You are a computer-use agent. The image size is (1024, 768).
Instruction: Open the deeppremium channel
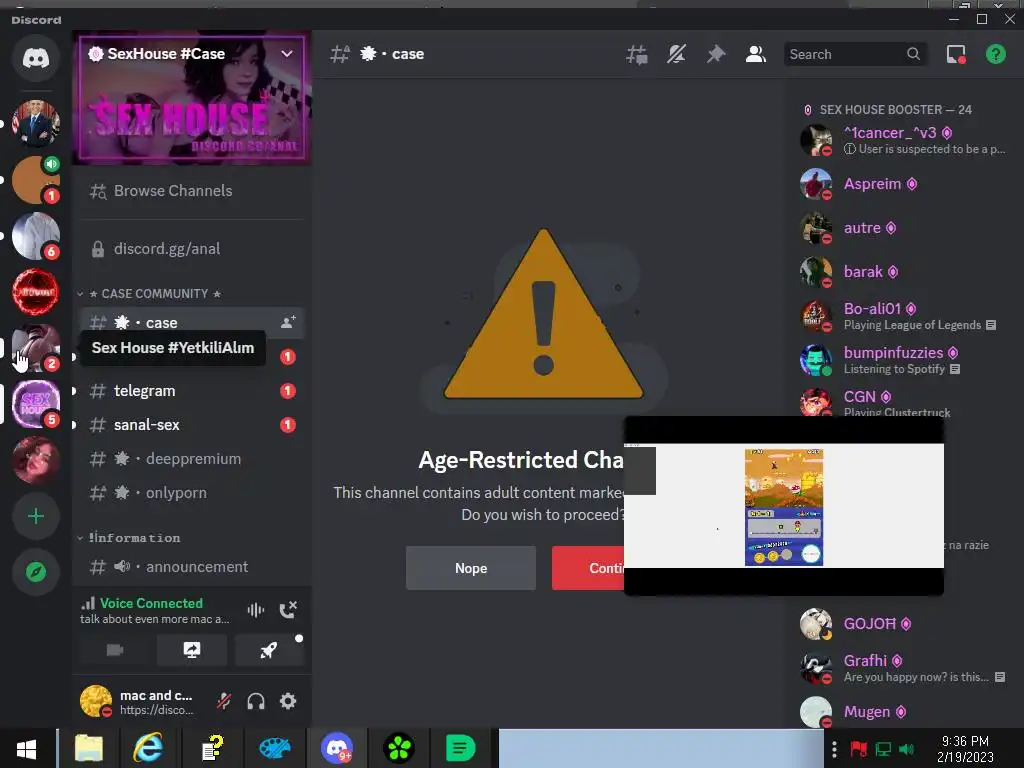(191, 458)
